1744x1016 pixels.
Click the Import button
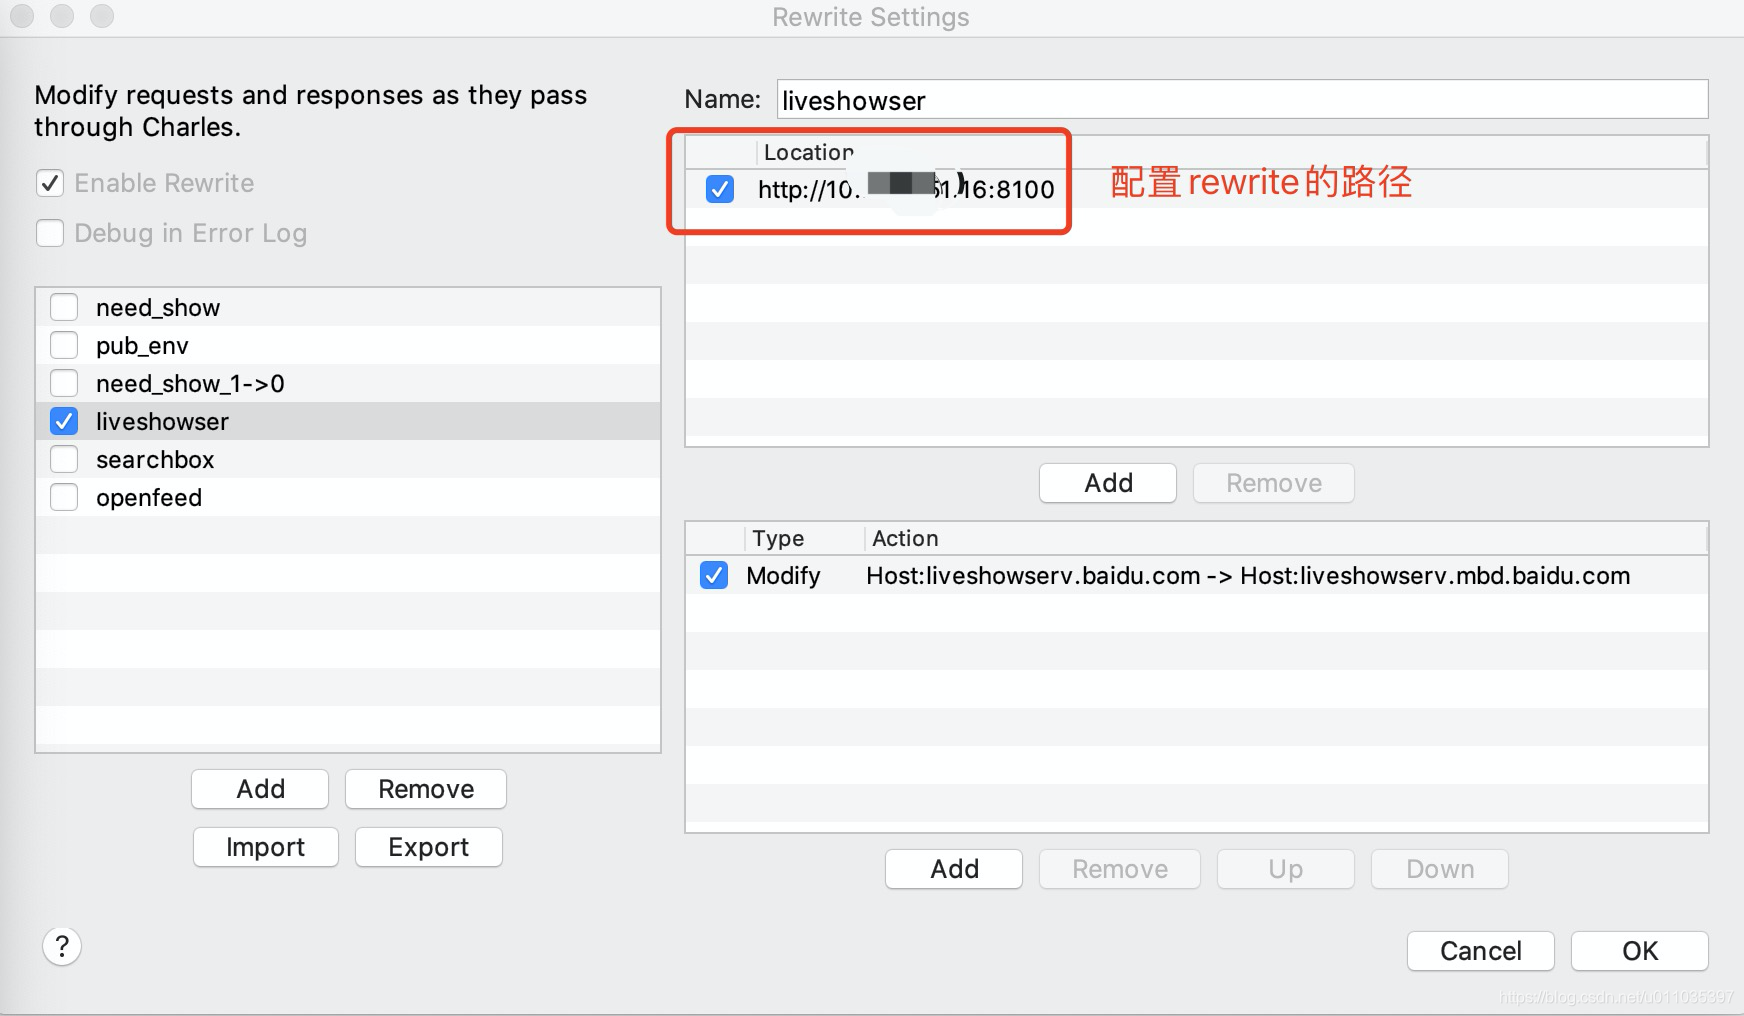tap(265, 847)
